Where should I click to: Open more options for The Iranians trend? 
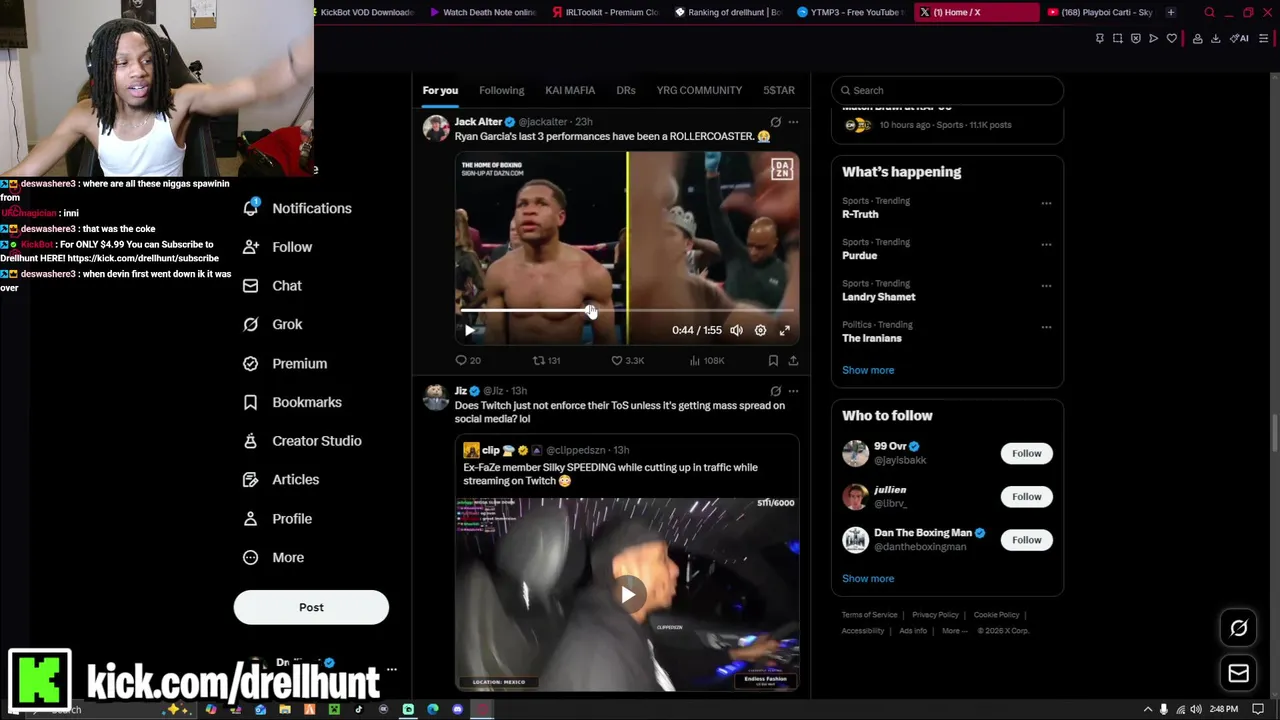point(1046,326)
